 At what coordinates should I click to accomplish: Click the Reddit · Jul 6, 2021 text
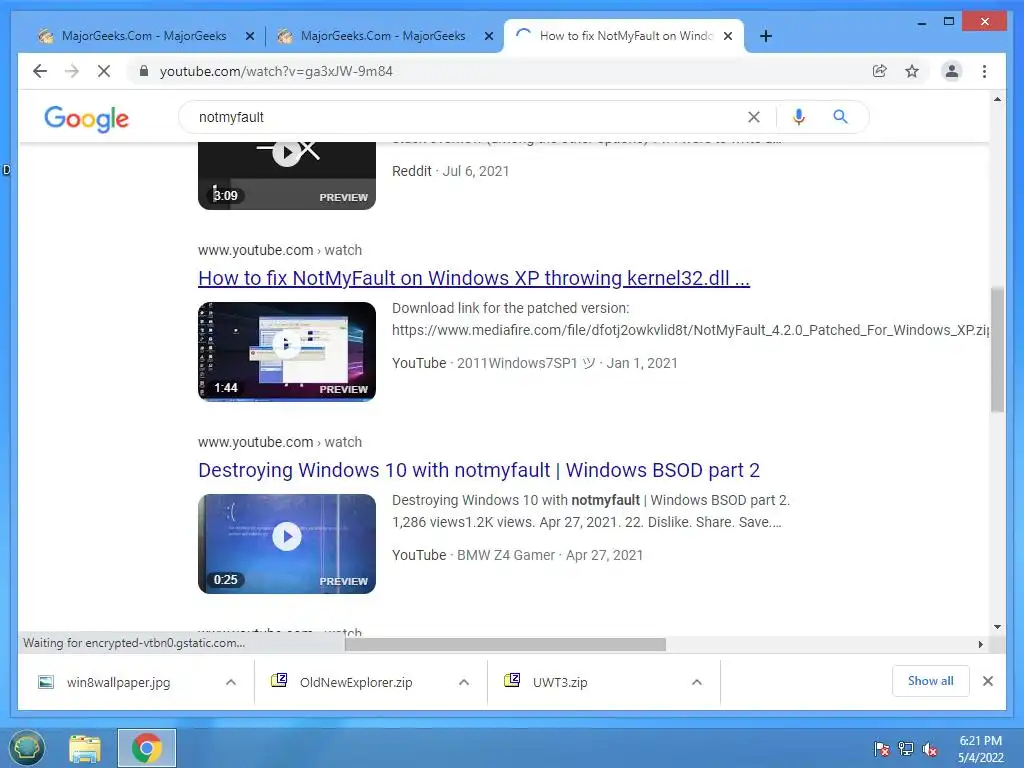coord(451,171)
